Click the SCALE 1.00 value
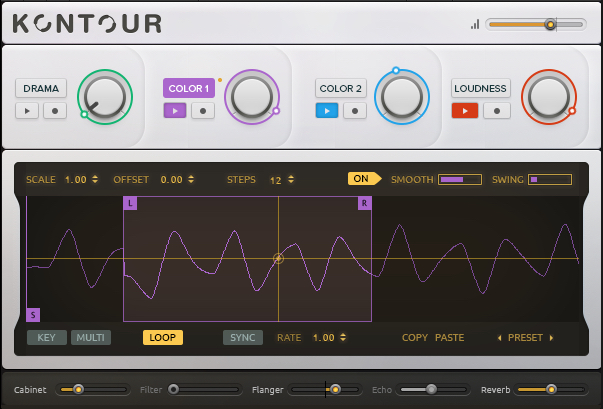 (x=75, y=180)
